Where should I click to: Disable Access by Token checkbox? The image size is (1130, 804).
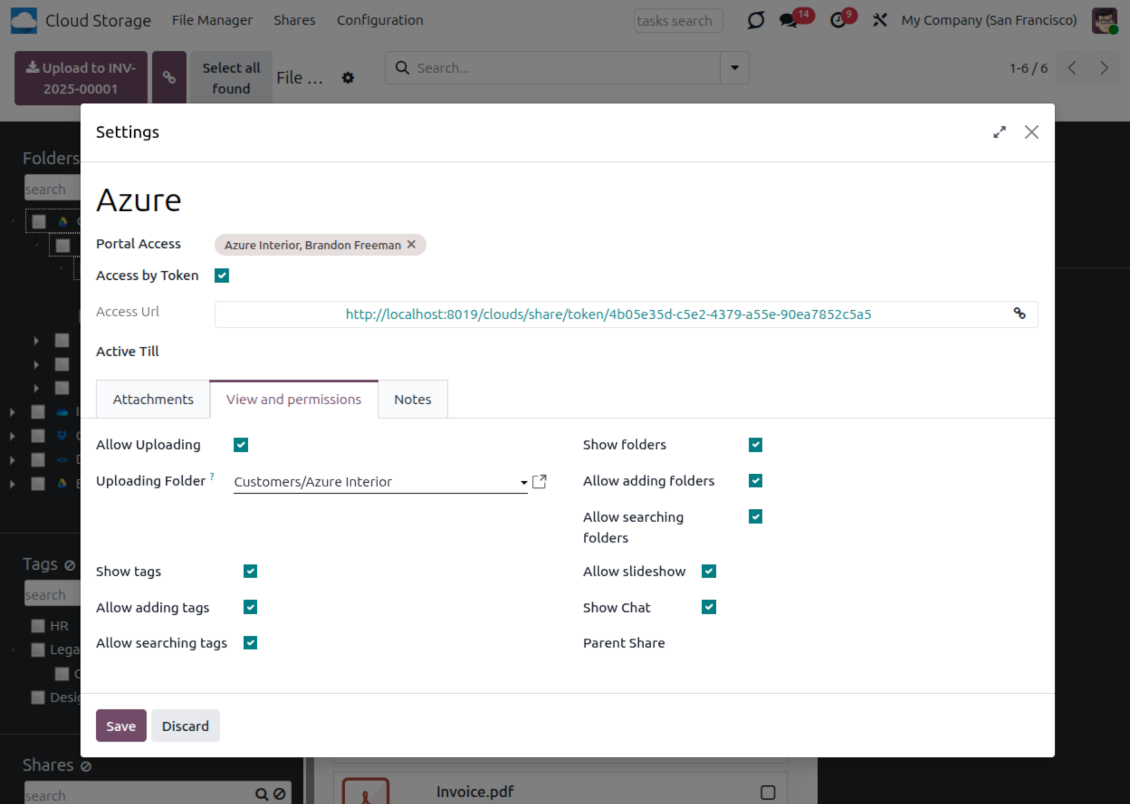(222, 276)
